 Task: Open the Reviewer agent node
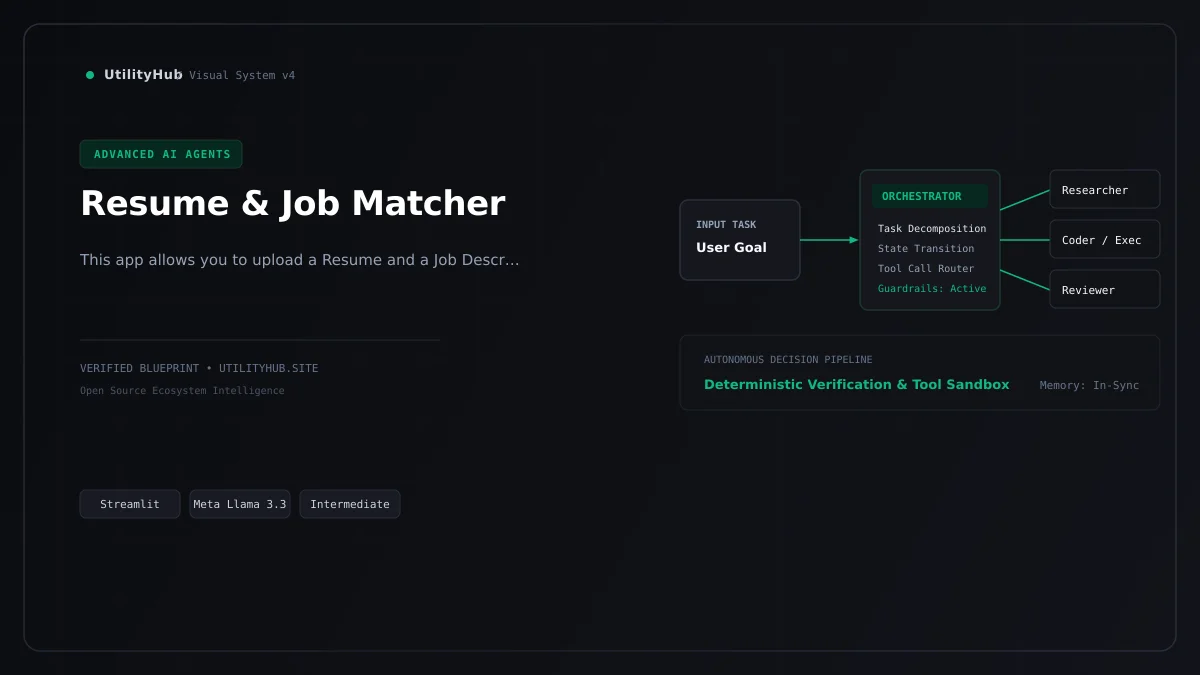tap(1105, 289)
